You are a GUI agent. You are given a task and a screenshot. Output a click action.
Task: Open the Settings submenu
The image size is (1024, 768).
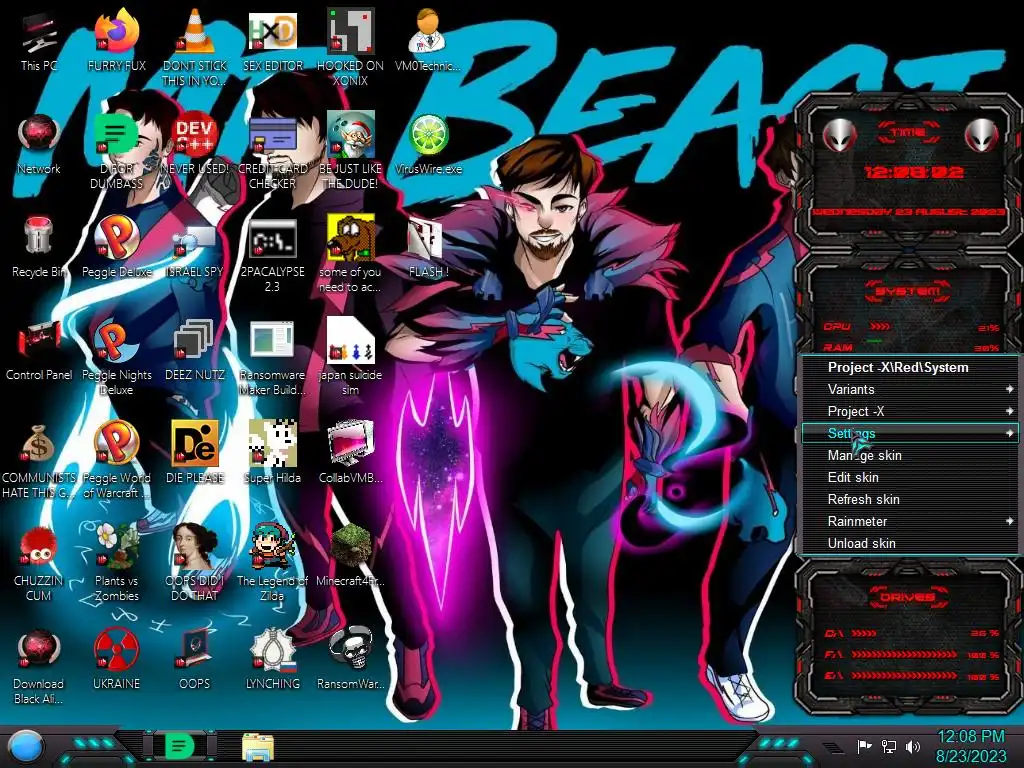[910, 433]
